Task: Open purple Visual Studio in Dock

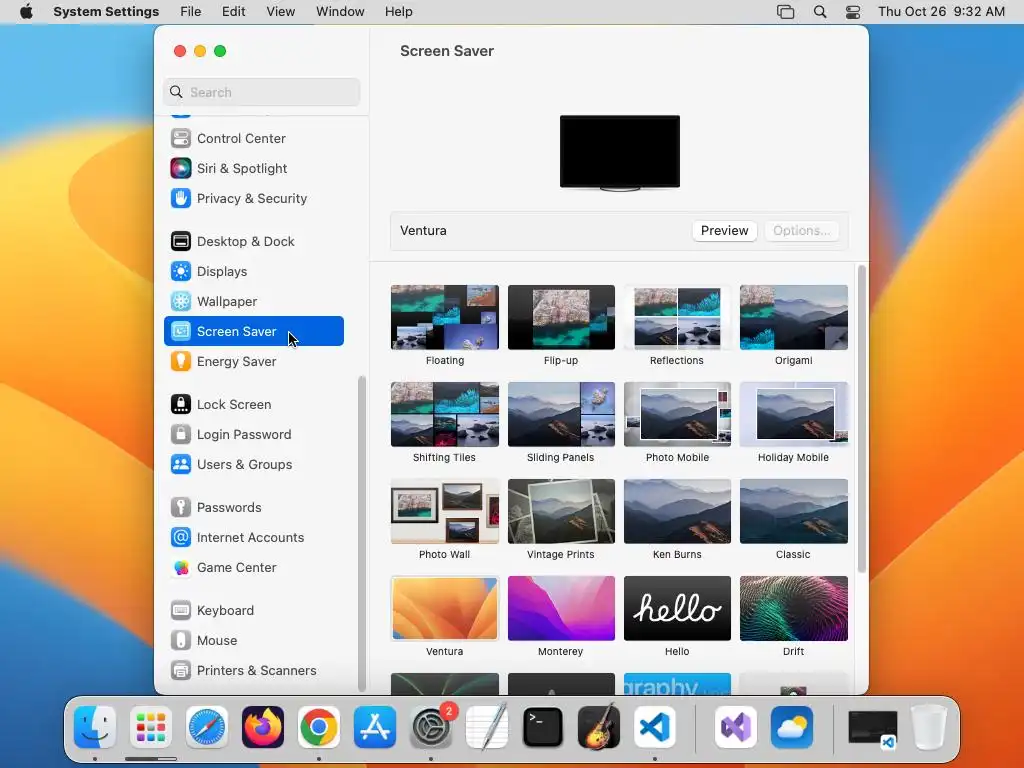Action: point(736,728)
